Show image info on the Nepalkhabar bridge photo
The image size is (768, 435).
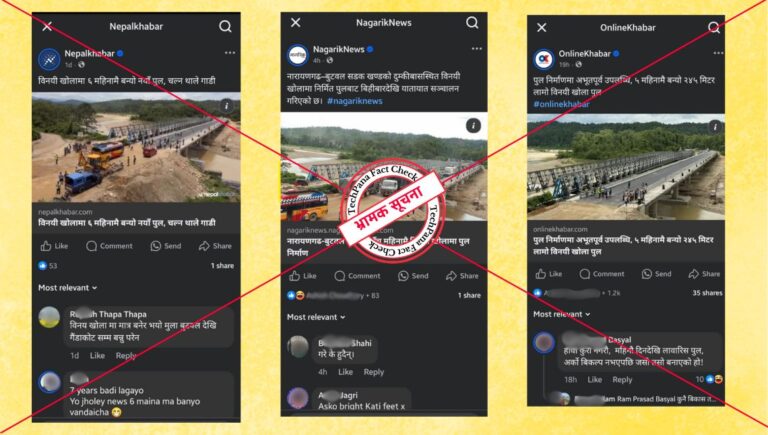pos(226,106)
